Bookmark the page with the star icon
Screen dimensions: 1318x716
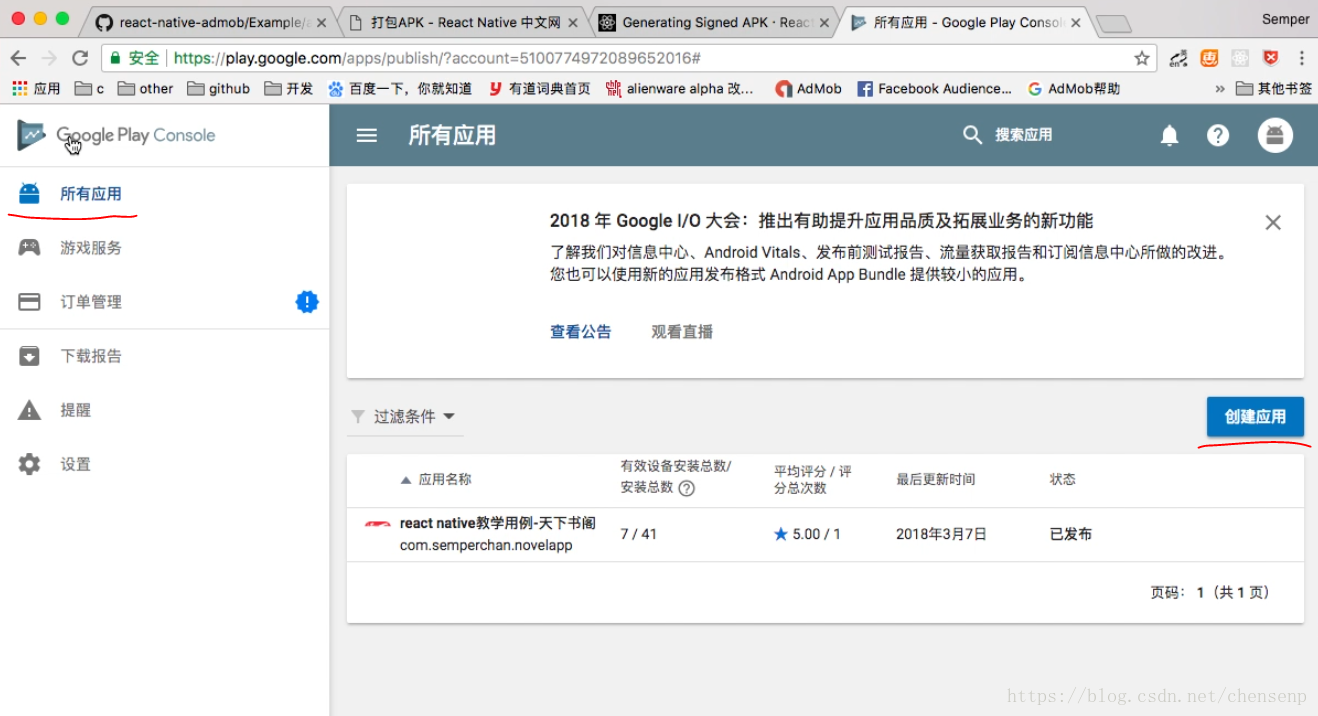[1142, 58]
